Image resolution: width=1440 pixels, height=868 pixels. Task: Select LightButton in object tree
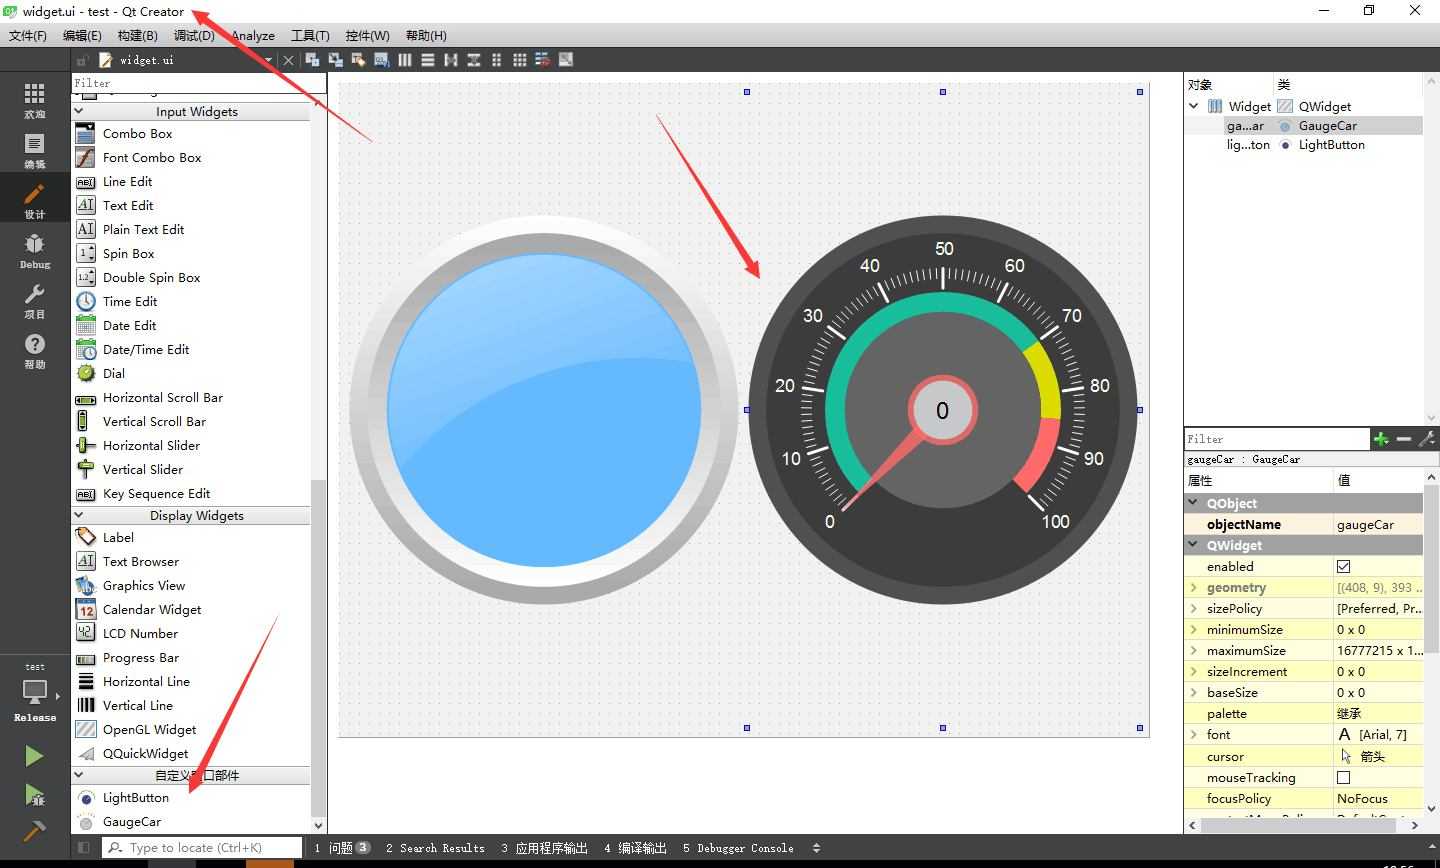point(1304,144)
